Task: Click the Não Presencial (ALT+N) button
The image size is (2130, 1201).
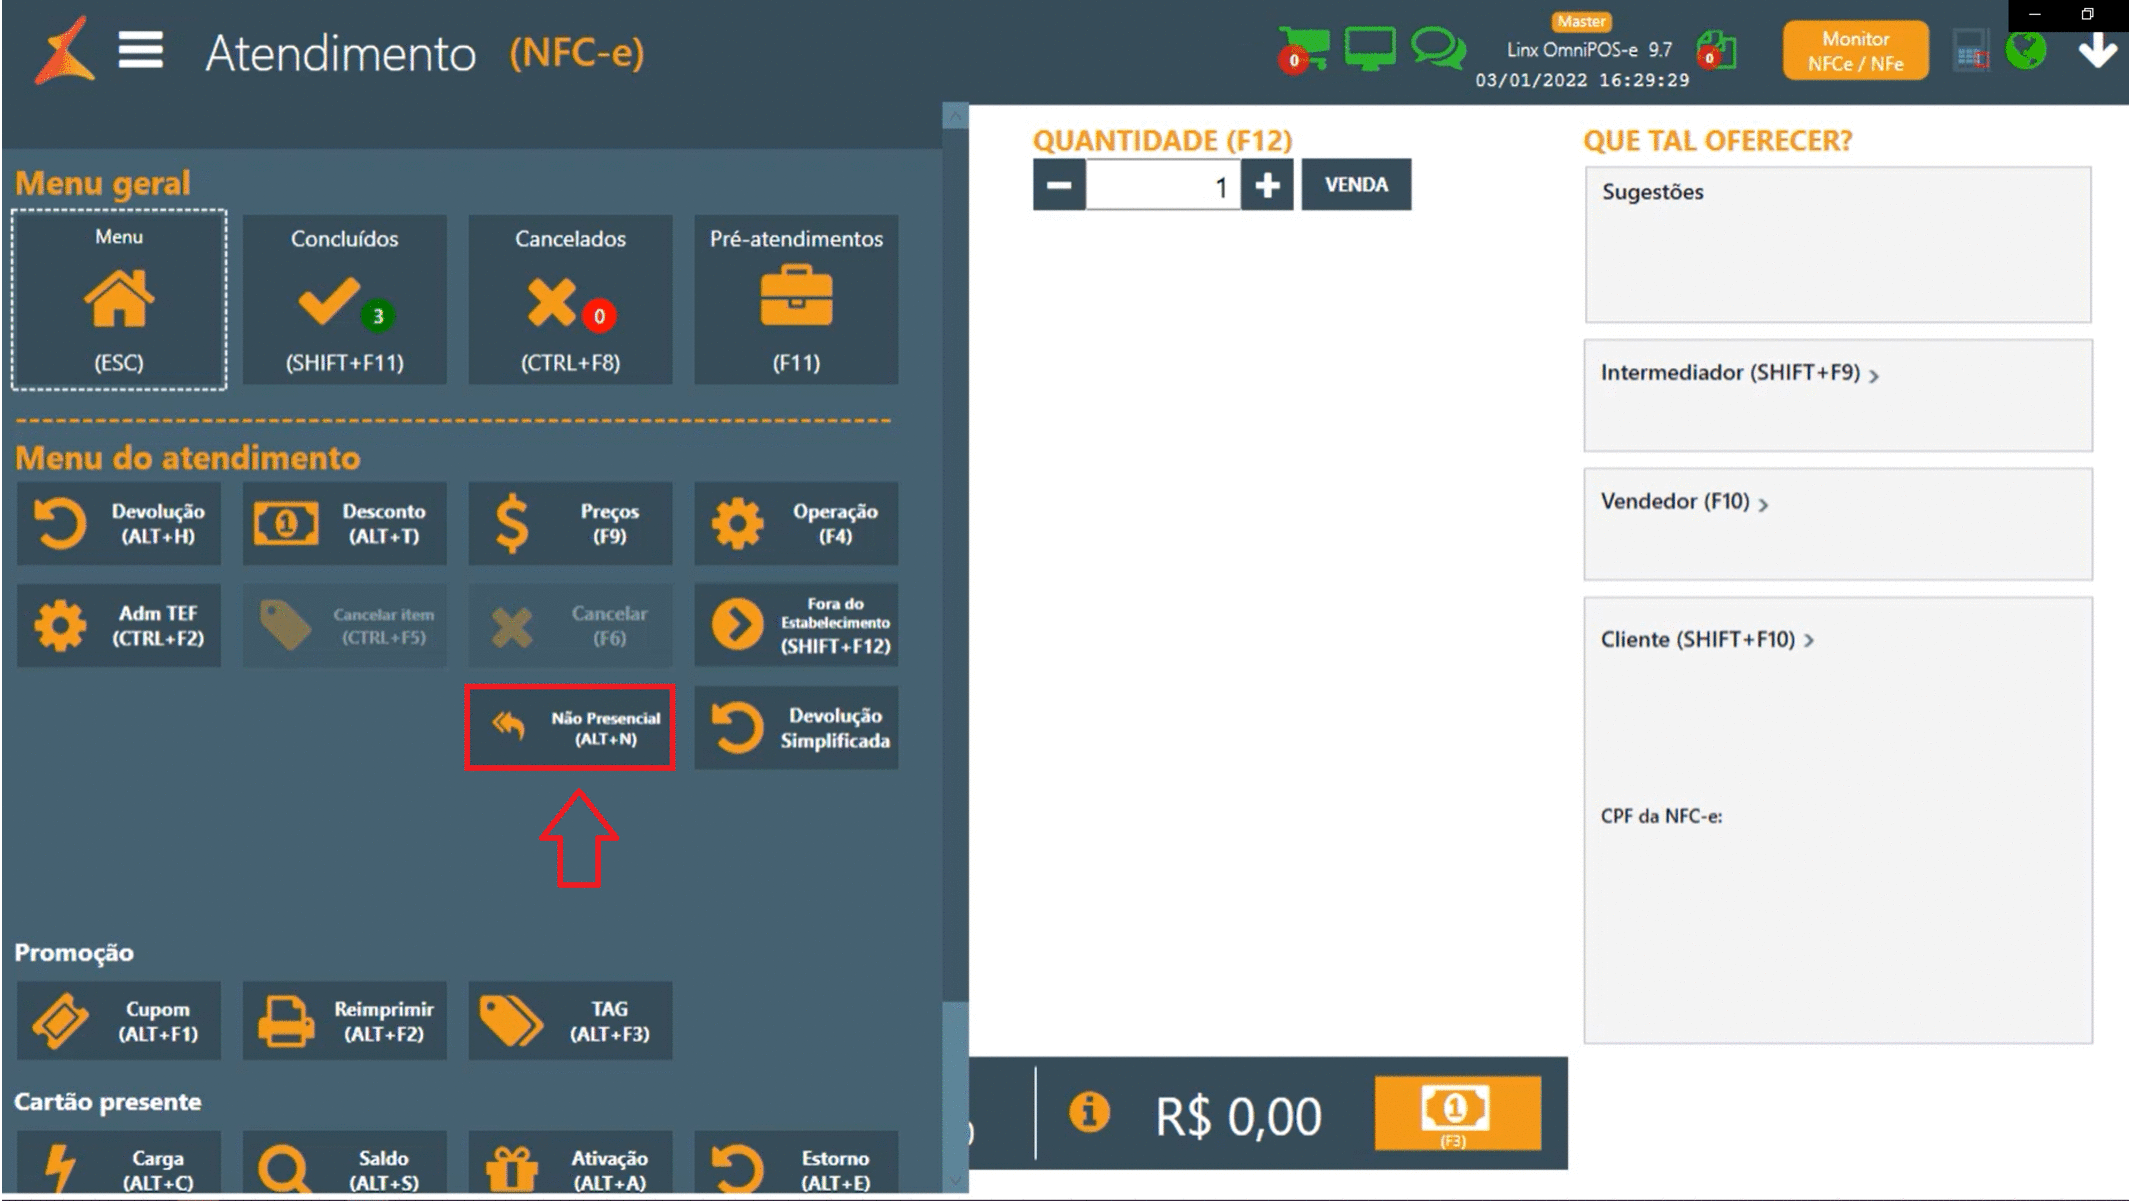Action: pyautogui.click(x=570, y=728)
